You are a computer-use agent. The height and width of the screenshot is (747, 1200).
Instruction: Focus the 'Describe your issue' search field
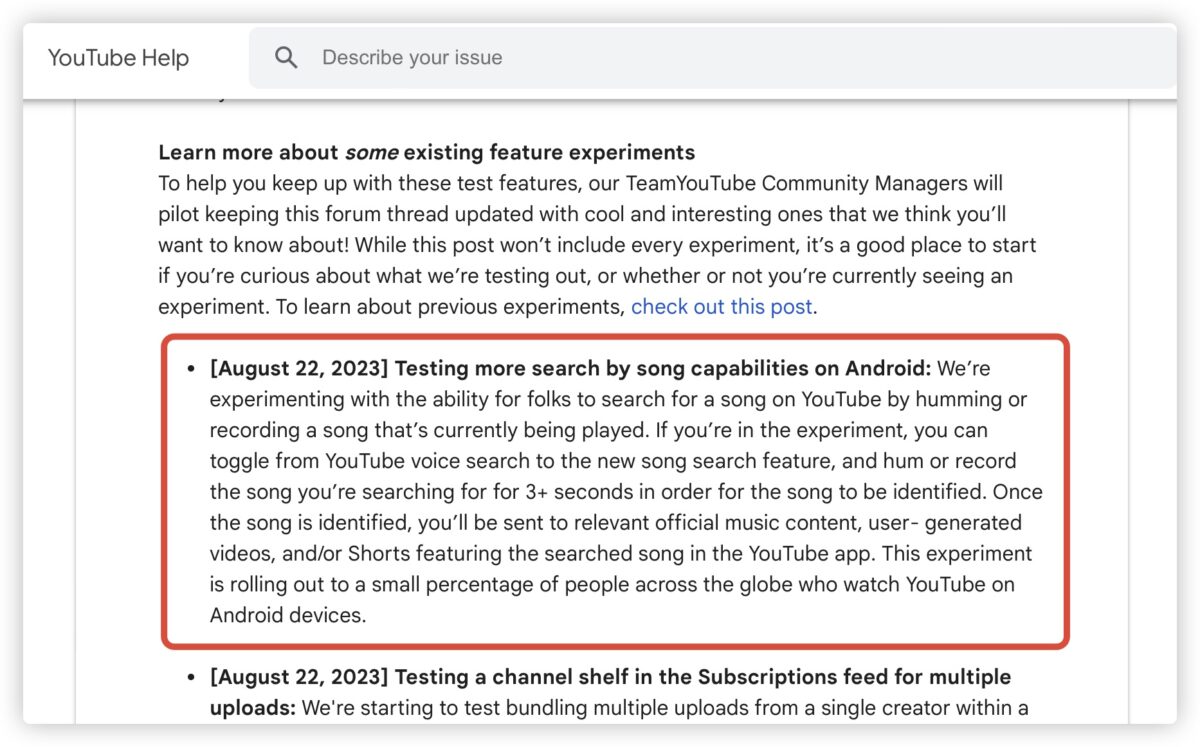(x=712, y=58)
